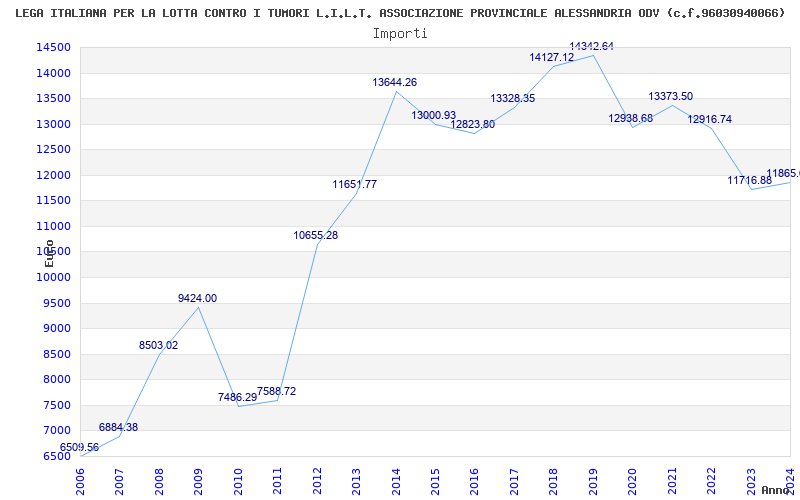The width and height of the screenshot is (800, 500).
Task: Click the data label 11716.88
Action: (x=749, y=181)
